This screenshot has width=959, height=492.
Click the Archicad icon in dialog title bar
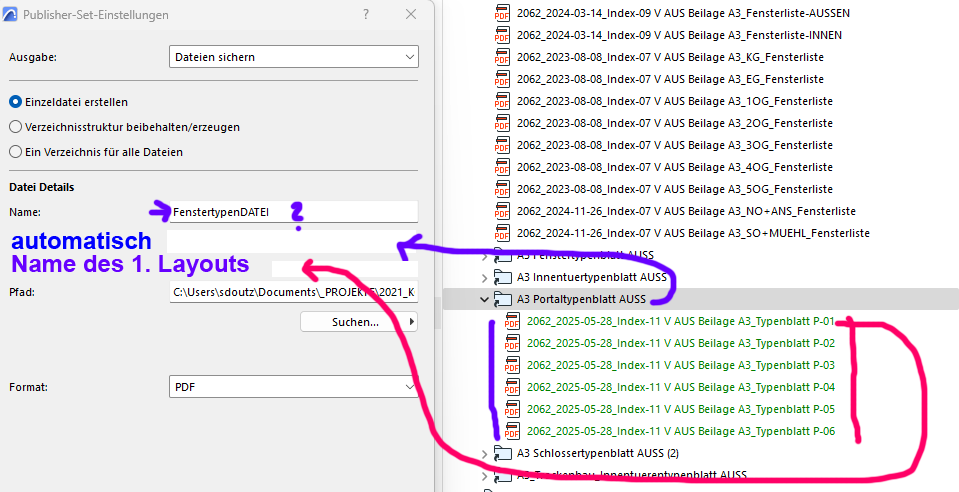10,15
